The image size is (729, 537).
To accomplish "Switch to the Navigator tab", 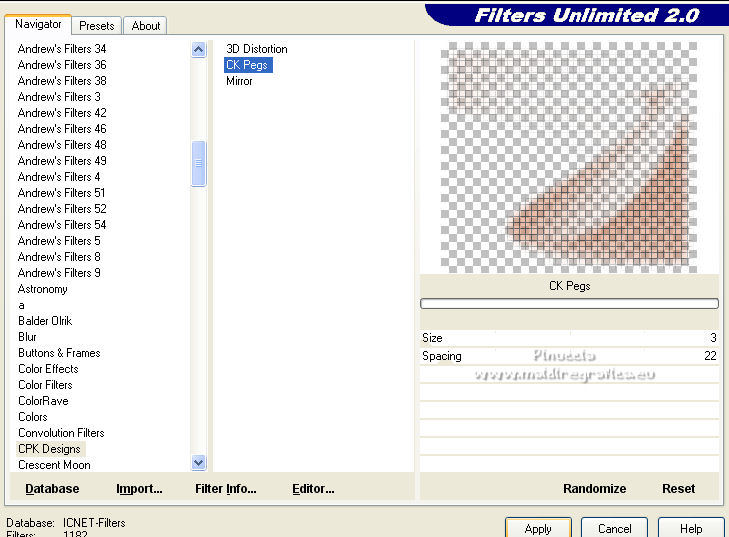I will coord(38,24).
